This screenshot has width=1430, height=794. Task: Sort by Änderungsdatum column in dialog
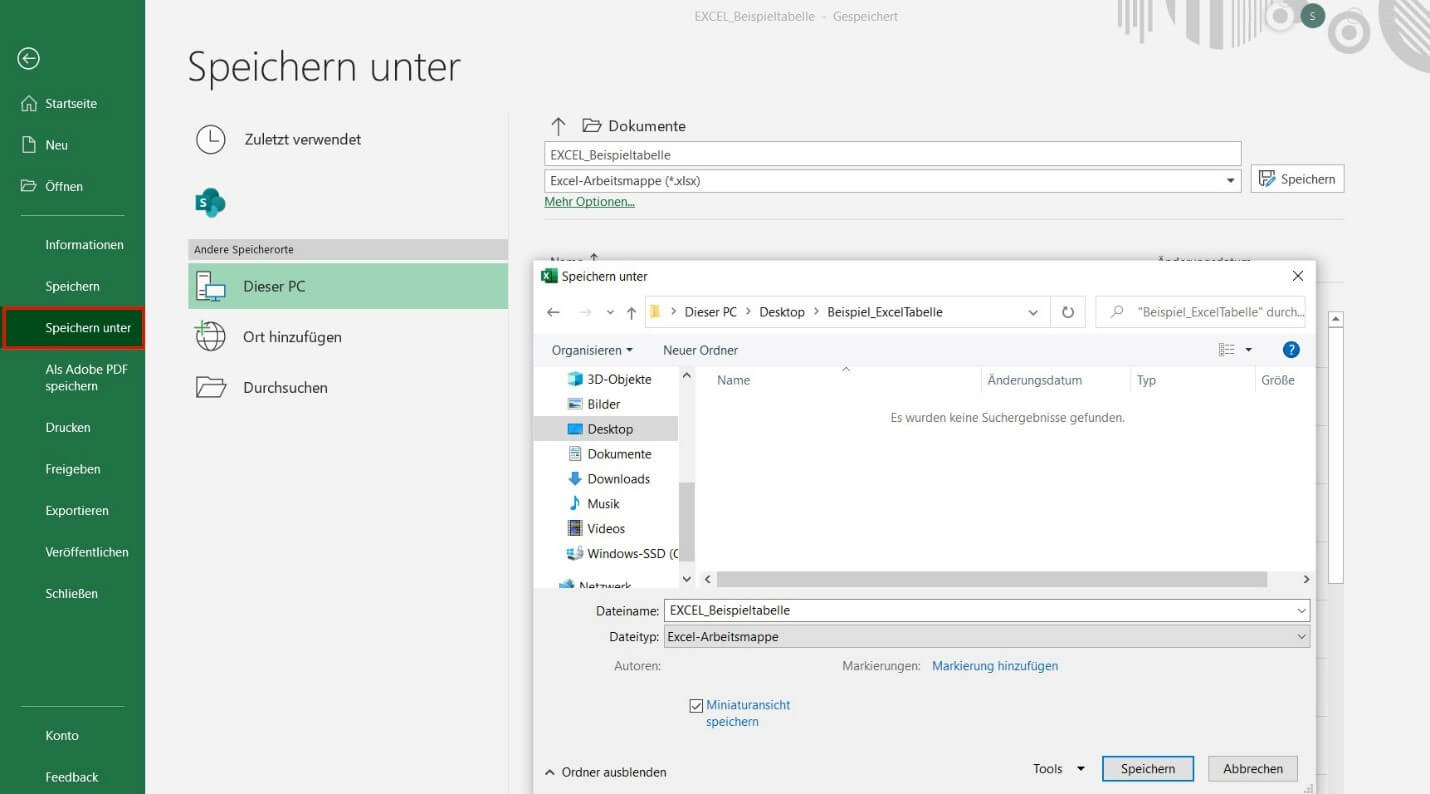1034,380
